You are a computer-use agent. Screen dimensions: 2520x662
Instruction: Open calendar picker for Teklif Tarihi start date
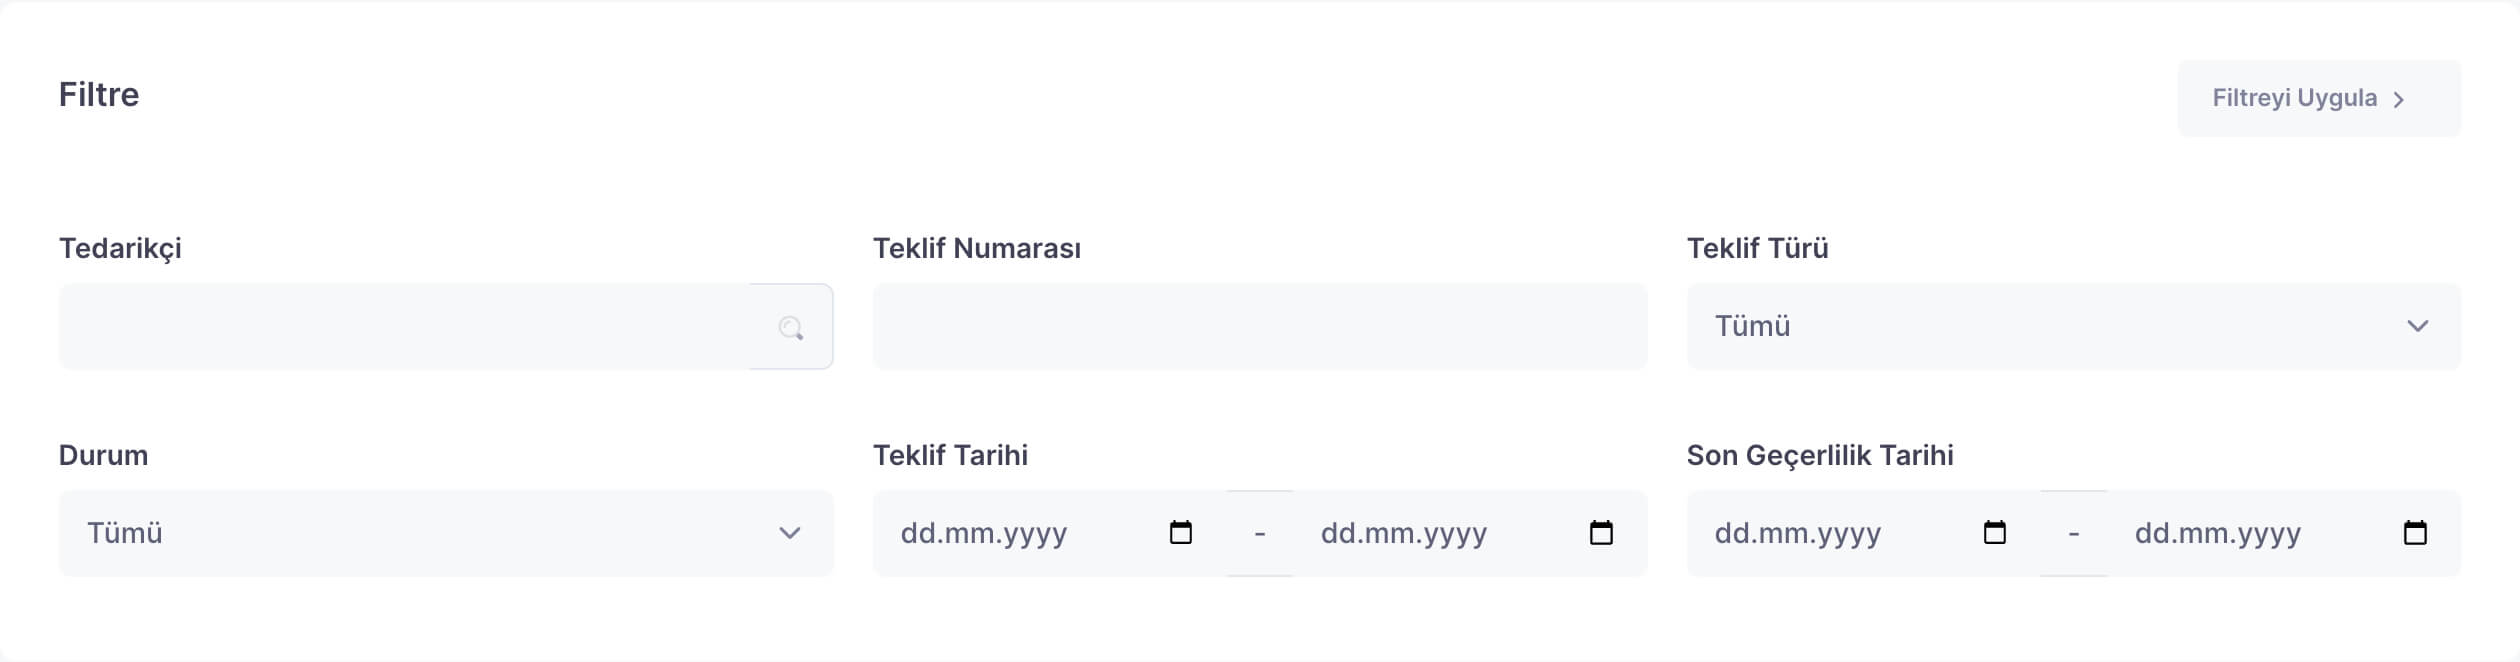1180,533
